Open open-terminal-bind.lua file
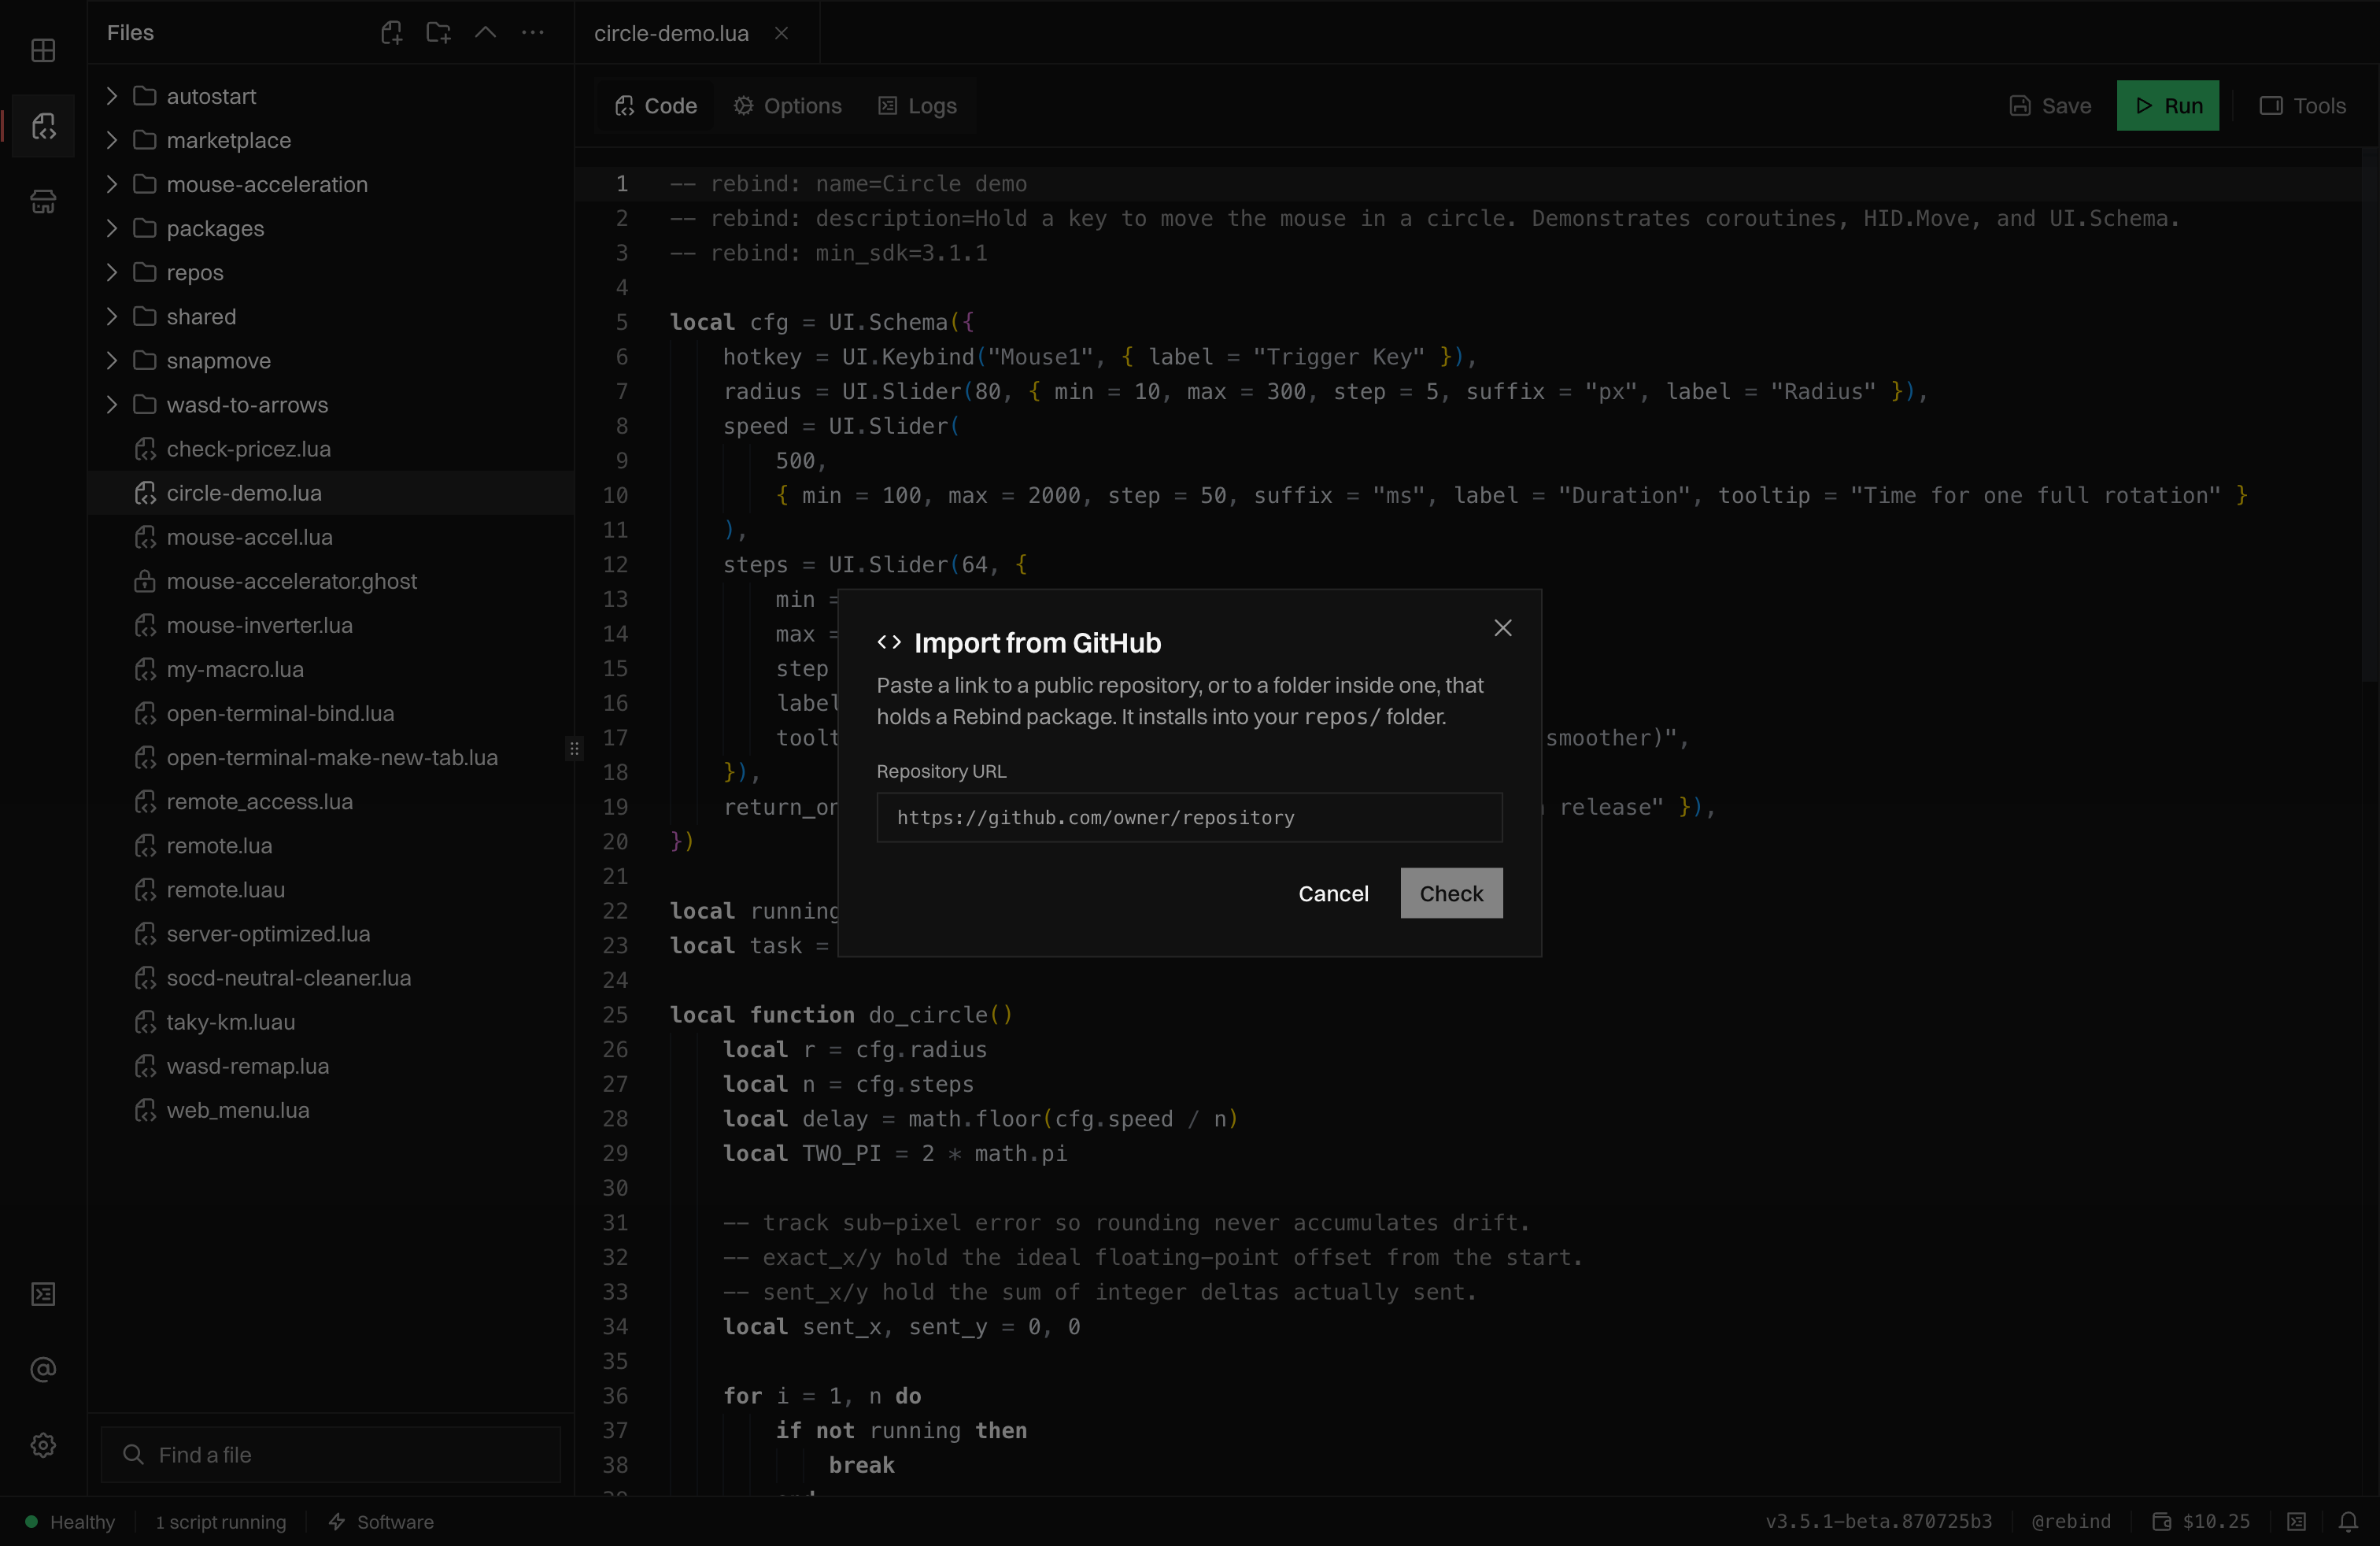Screen dimensions: 2380x1546 click(x=331, y=712)
